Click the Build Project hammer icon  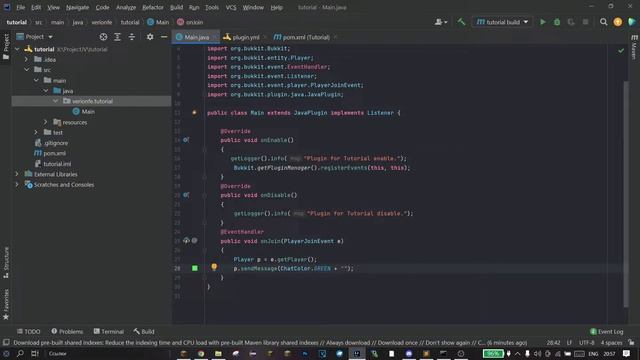point(461,22)
